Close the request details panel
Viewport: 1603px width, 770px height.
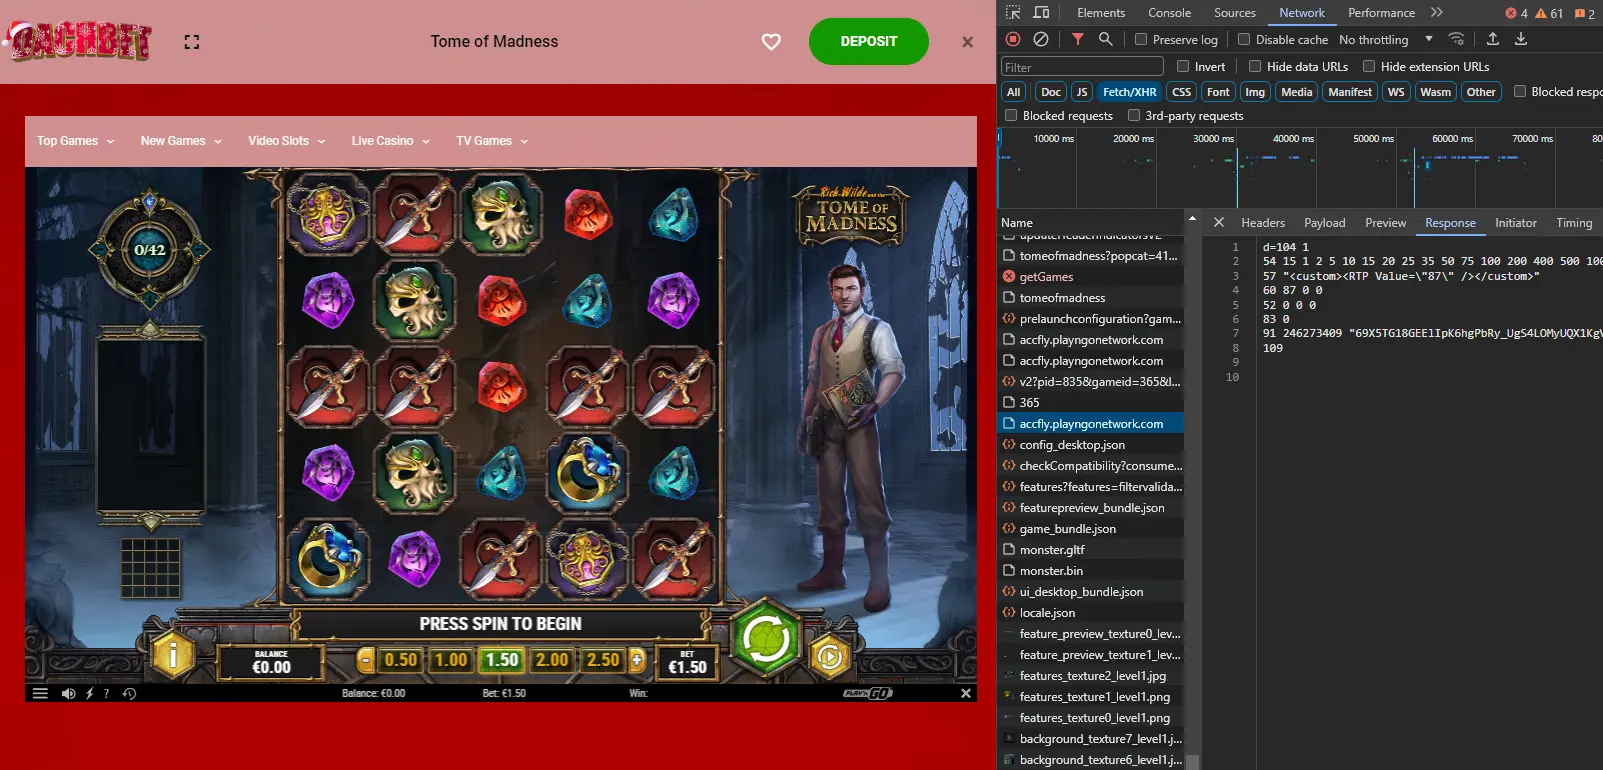coord(1218,222)
